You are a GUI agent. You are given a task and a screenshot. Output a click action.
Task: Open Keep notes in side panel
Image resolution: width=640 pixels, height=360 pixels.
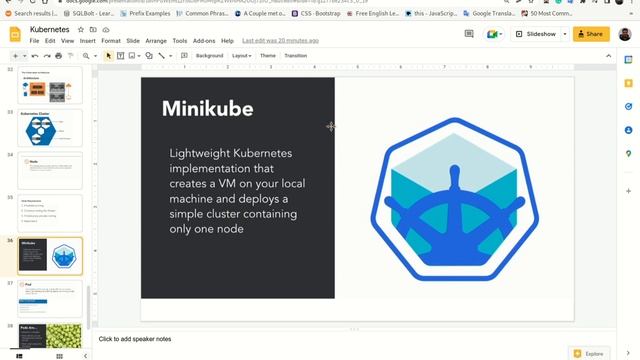pyautogui.click(x=628, y=83)
